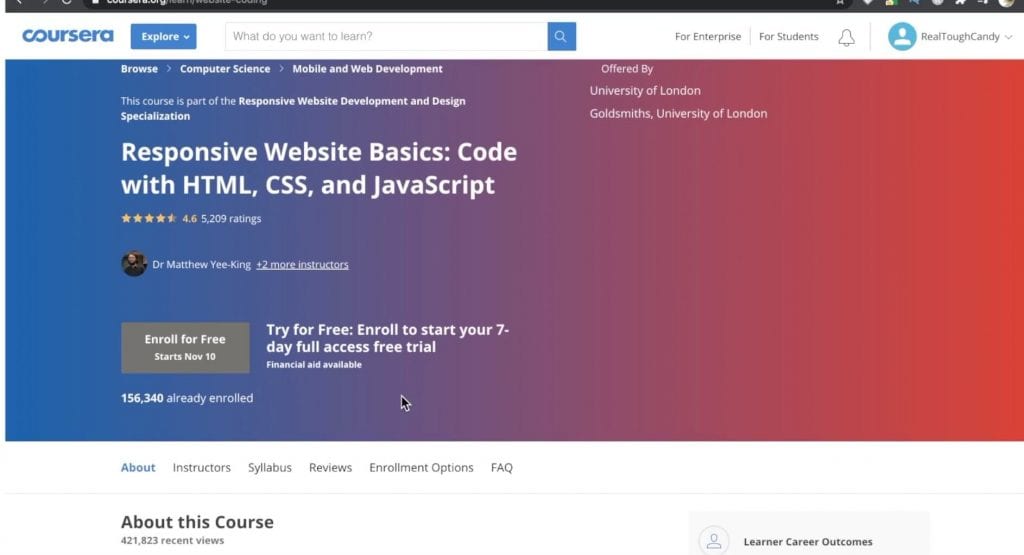Click the Coursera logo
This screenshot has width=1024, height=555.
(x=68, y=36)
